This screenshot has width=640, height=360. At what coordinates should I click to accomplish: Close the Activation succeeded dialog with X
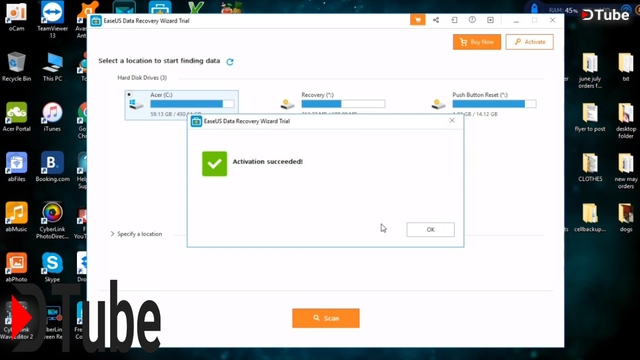[452, 120]
